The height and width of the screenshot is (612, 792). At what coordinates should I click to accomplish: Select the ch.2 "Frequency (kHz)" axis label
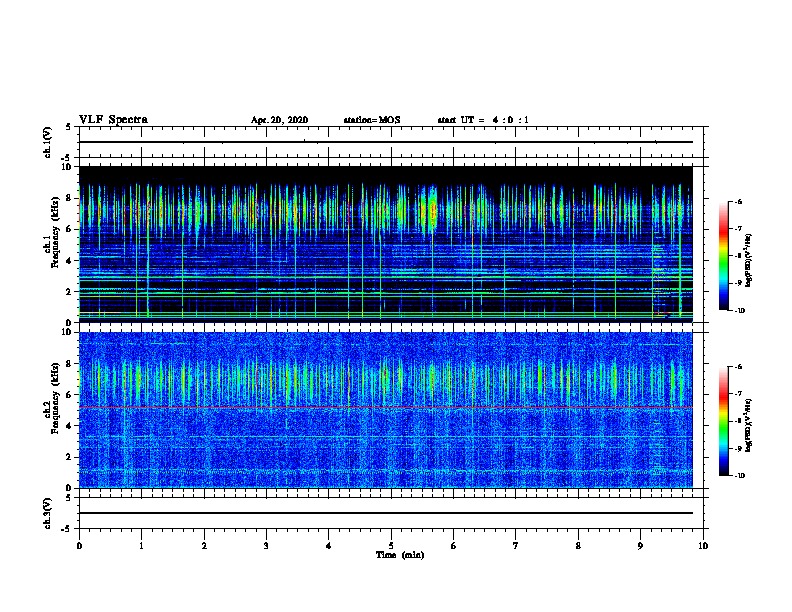tap(55, 398)
